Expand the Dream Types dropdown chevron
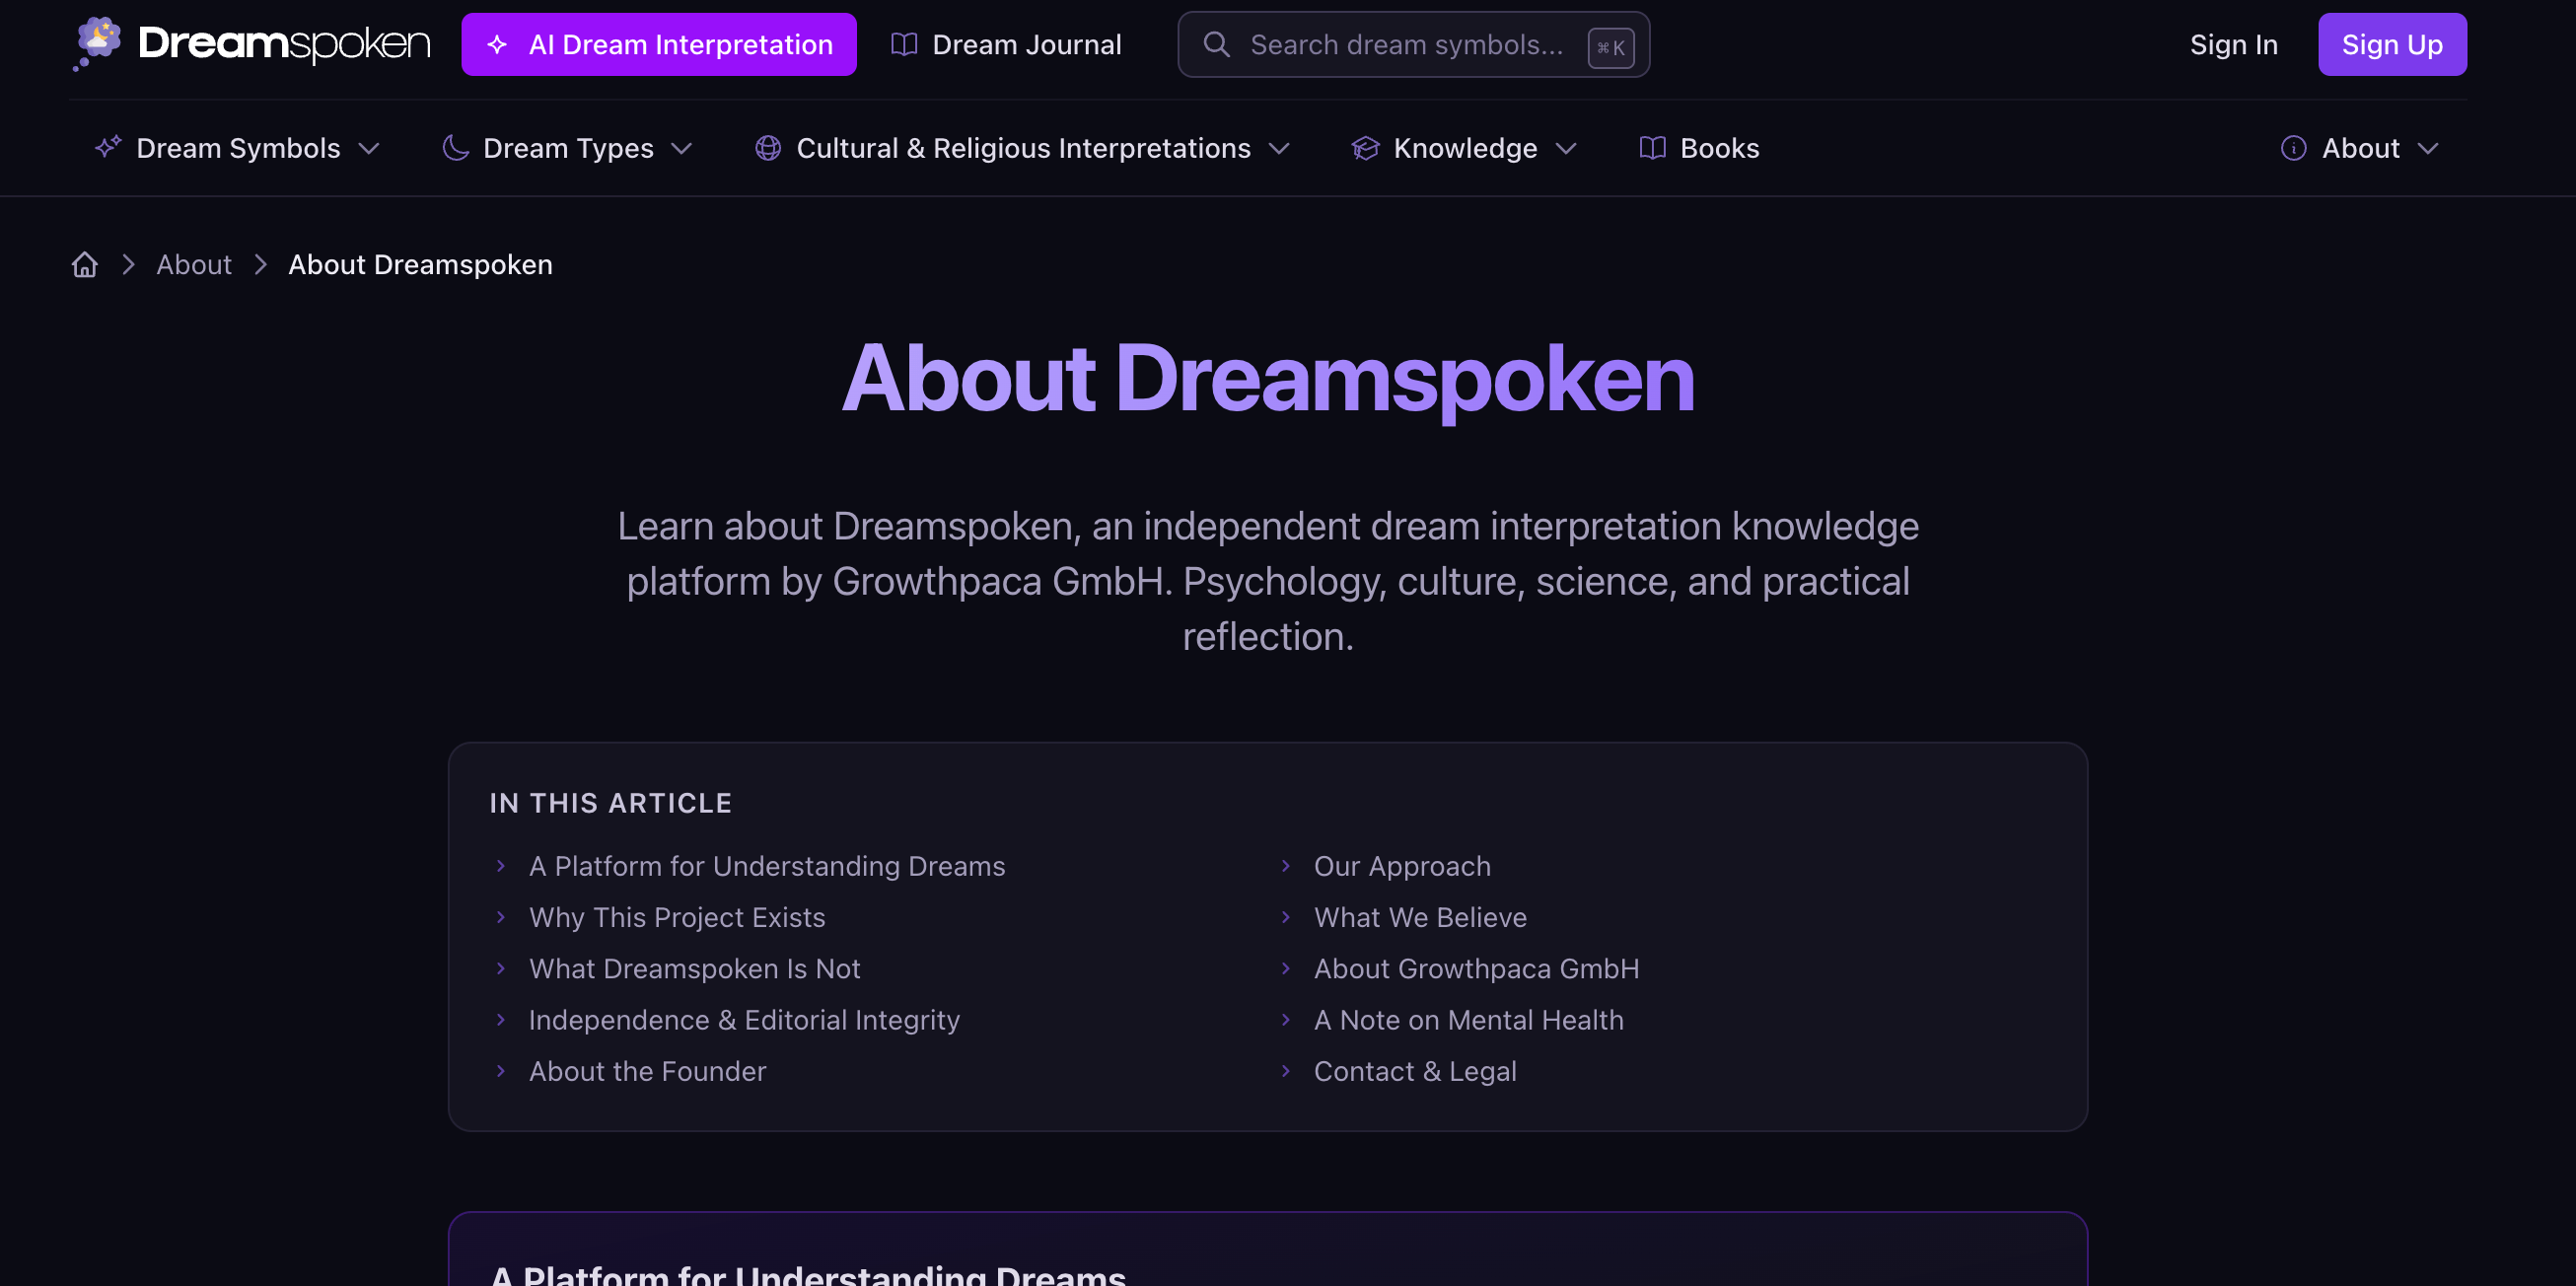The width and height of the screenshot is (2576, 1286). (682, 148)
